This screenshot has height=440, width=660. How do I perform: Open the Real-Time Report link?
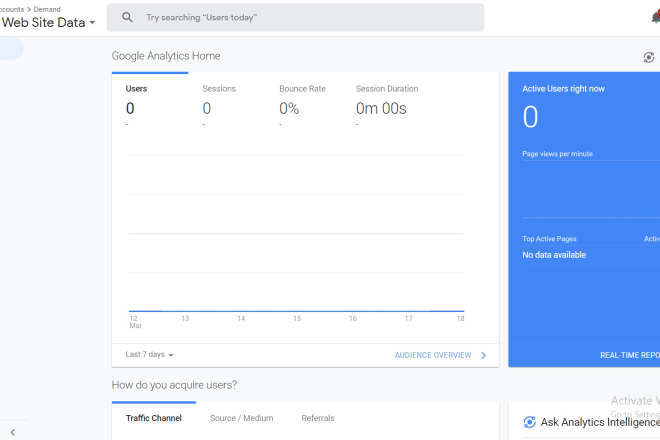point(630,355)
